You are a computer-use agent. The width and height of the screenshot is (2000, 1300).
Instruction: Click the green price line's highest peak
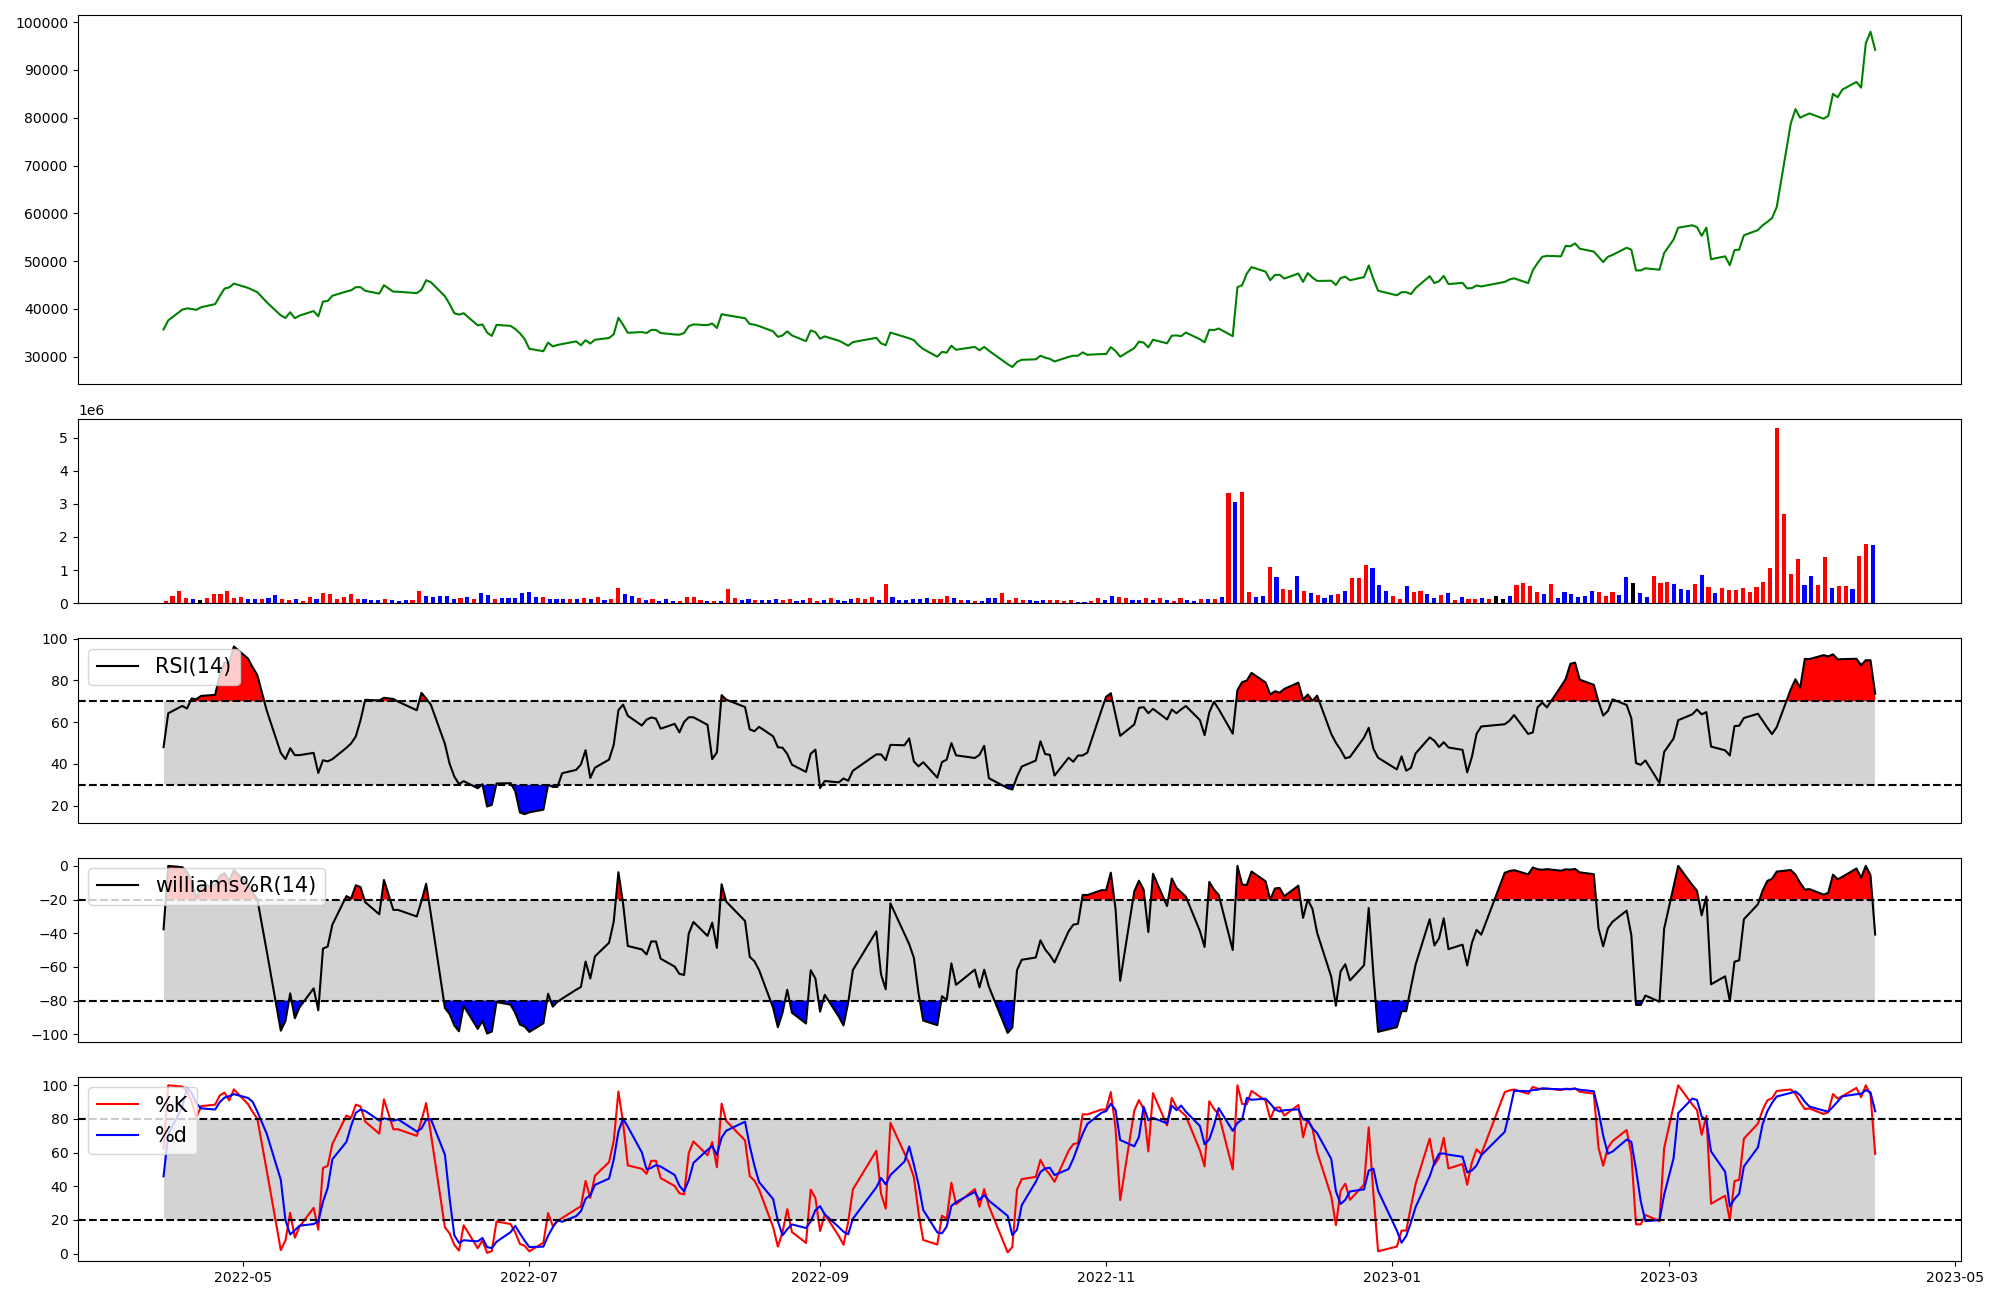[1871, 32]
